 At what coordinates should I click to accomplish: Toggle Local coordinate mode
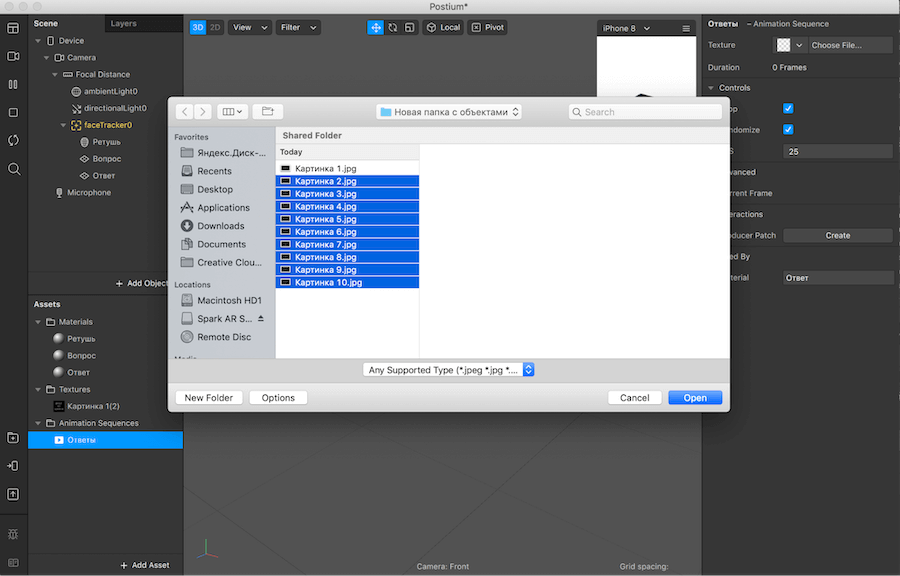pos(443,28)
